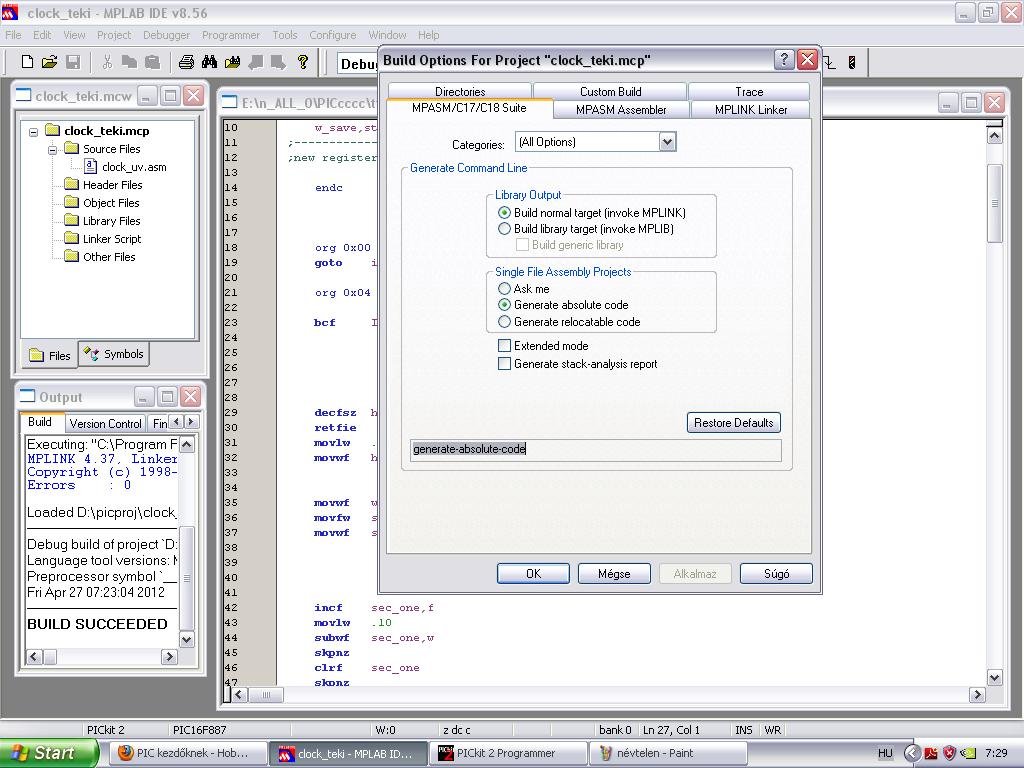The width and height of the screenshot is (1024, 768).
Task: Open PICkit 2 Programmer from taskbar
Action: [x=508, y=753]
